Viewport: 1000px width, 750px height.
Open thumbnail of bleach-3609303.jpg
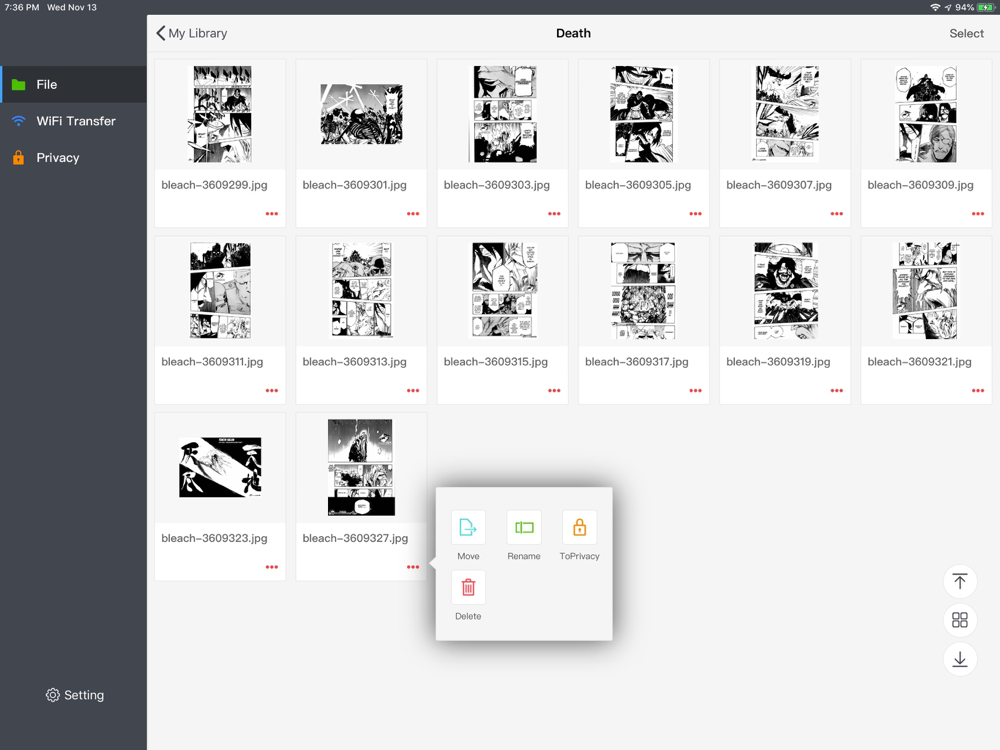(503, 114)
